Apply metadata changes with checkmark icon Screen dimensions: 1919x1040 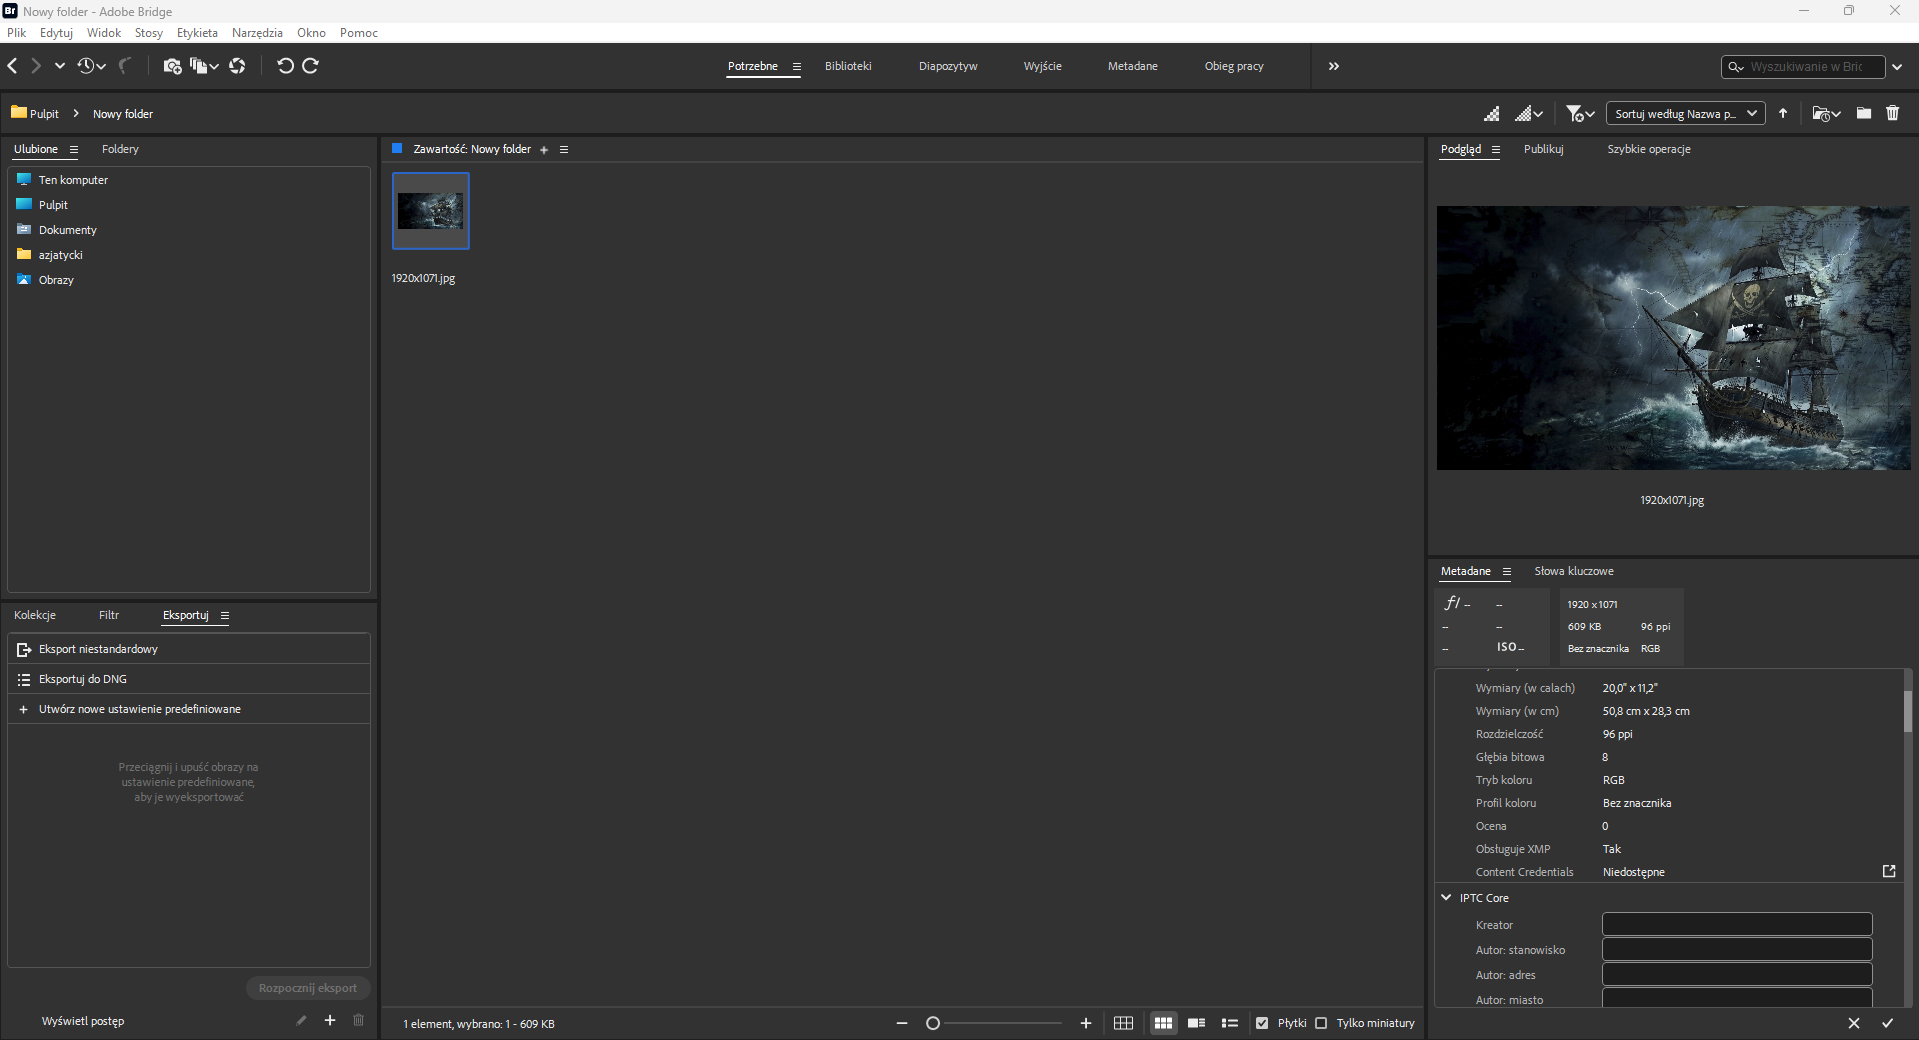(x=1887, y=1023)
